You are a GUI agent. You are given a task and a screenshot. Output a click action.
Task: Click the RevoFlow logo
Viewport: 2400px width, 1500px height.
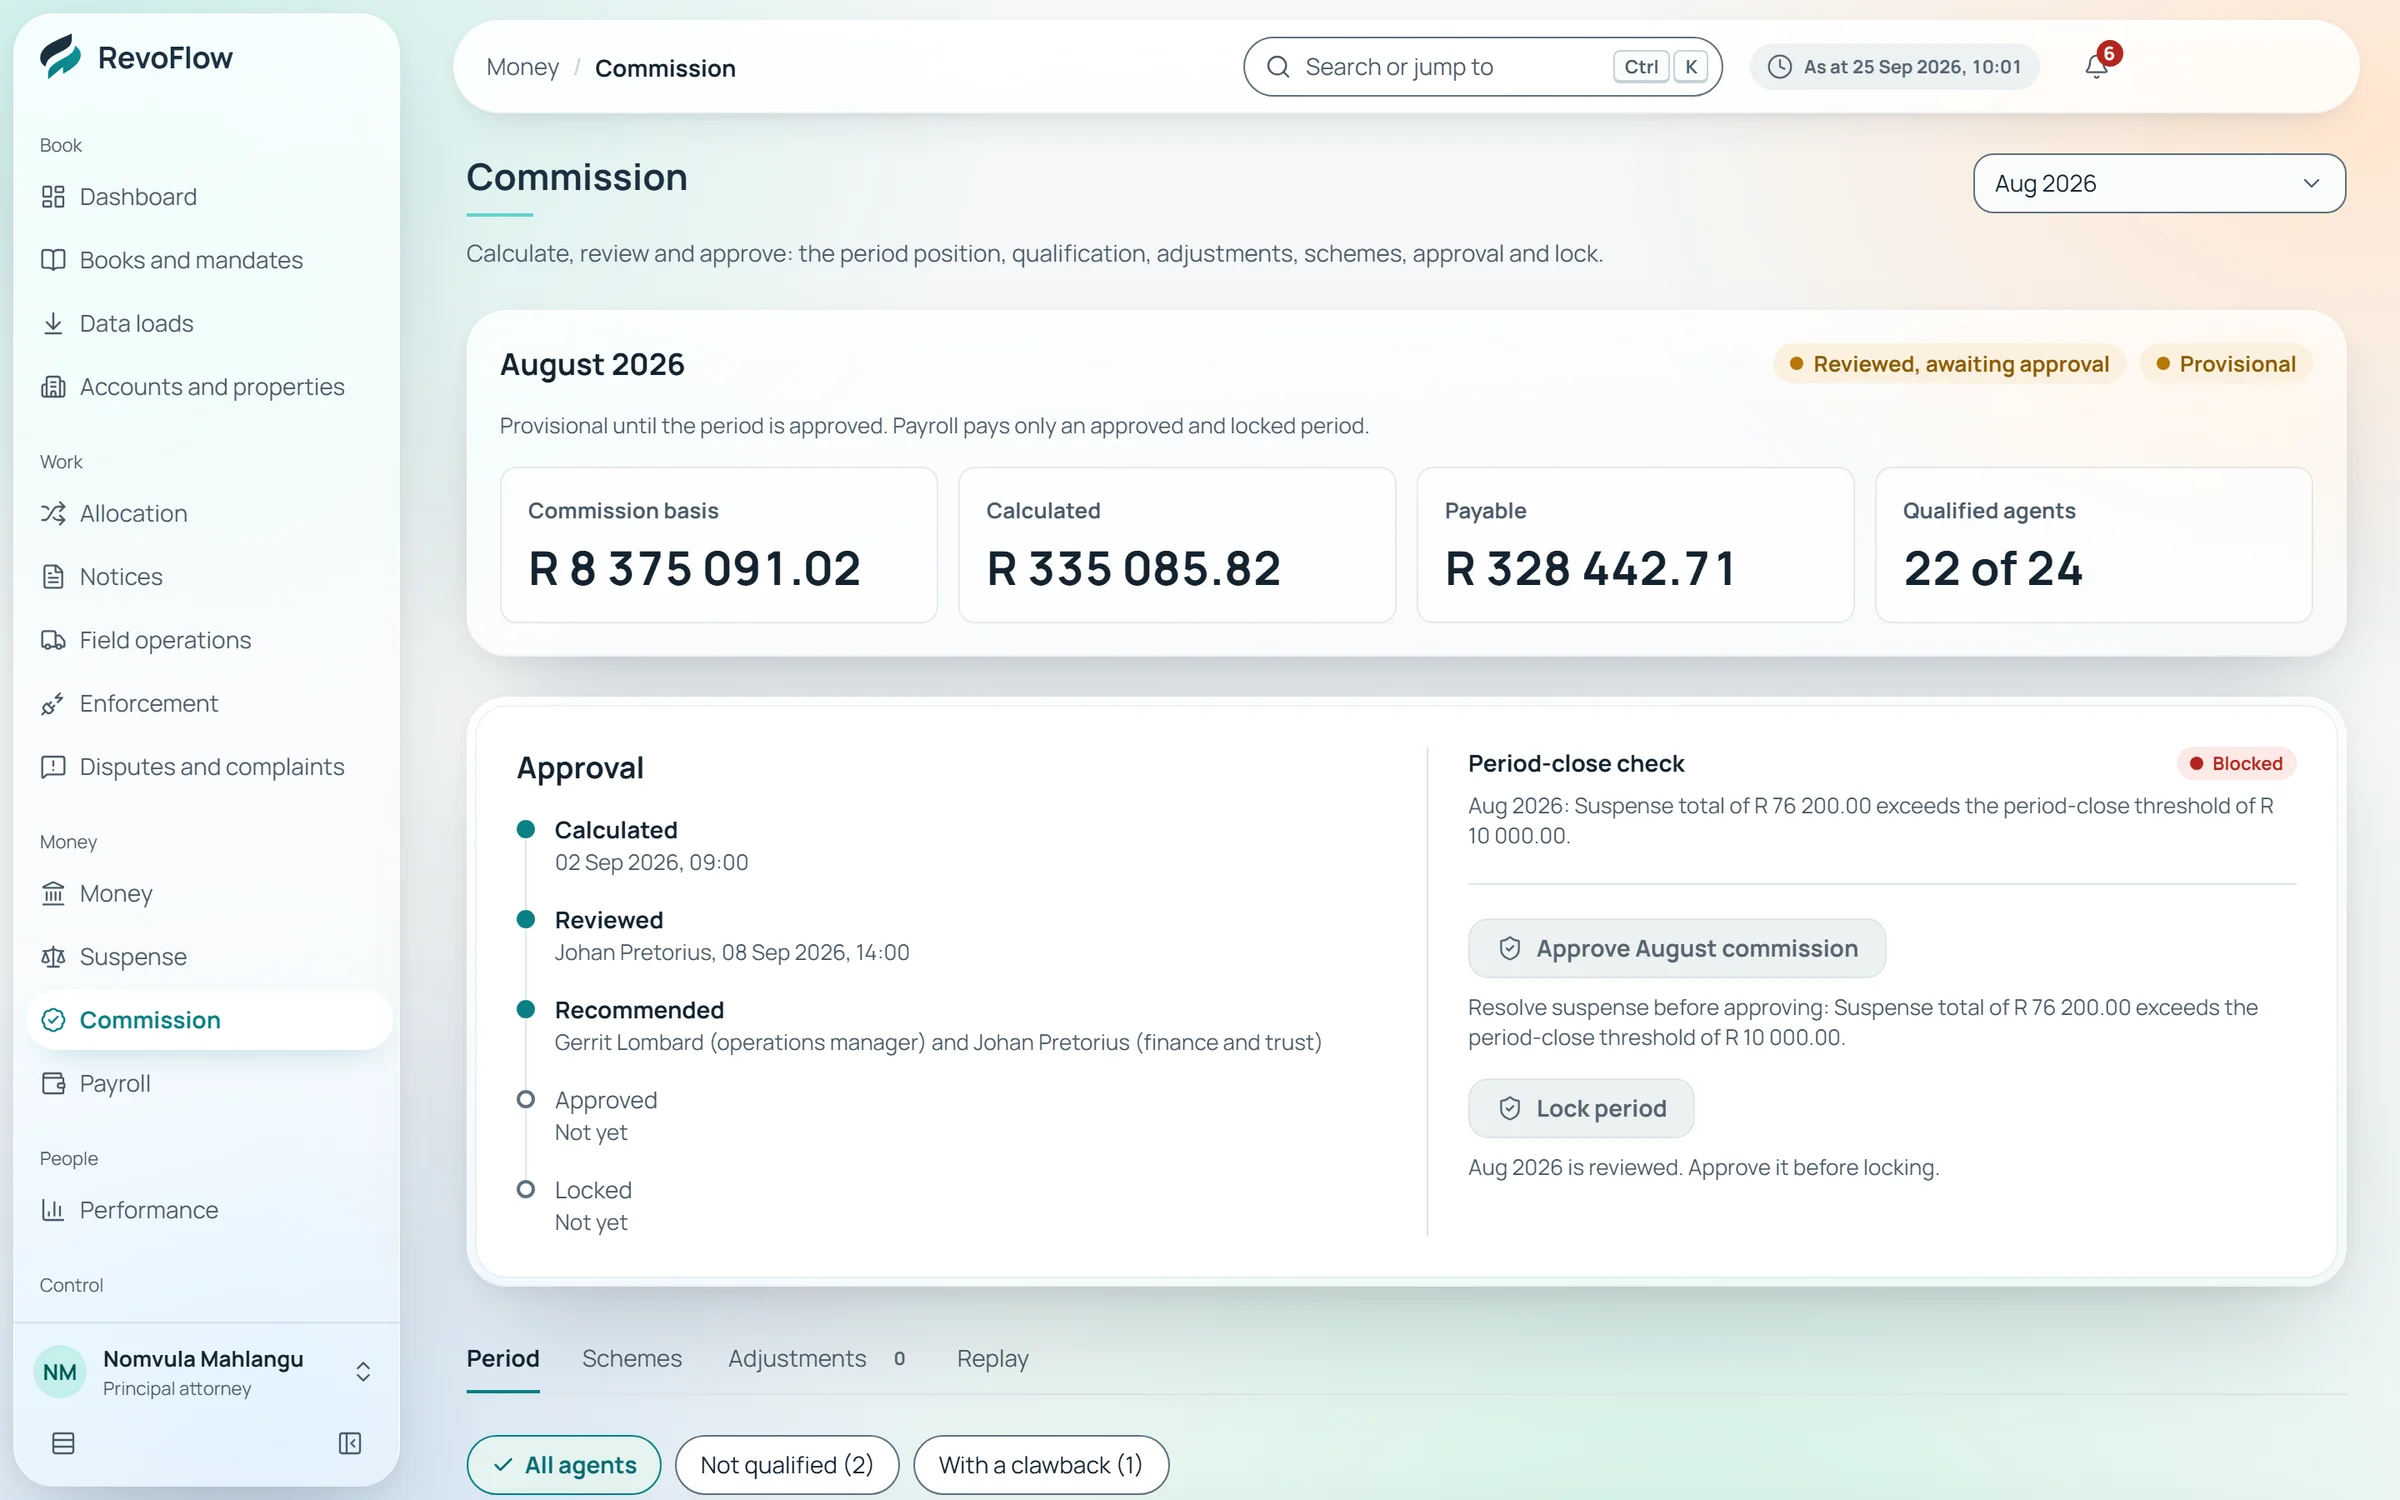click(x=136, y=57)
